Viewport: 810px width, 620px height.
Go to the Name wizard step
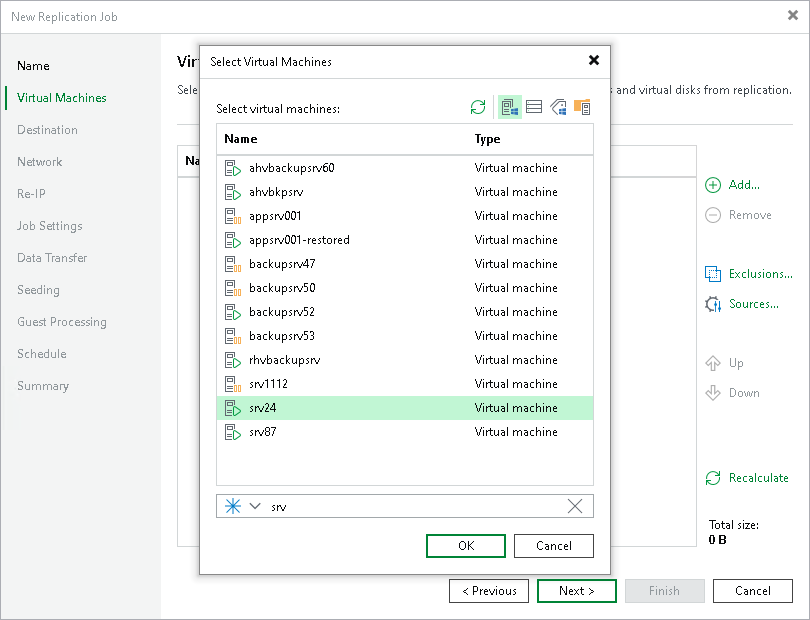tap(33, 66)
